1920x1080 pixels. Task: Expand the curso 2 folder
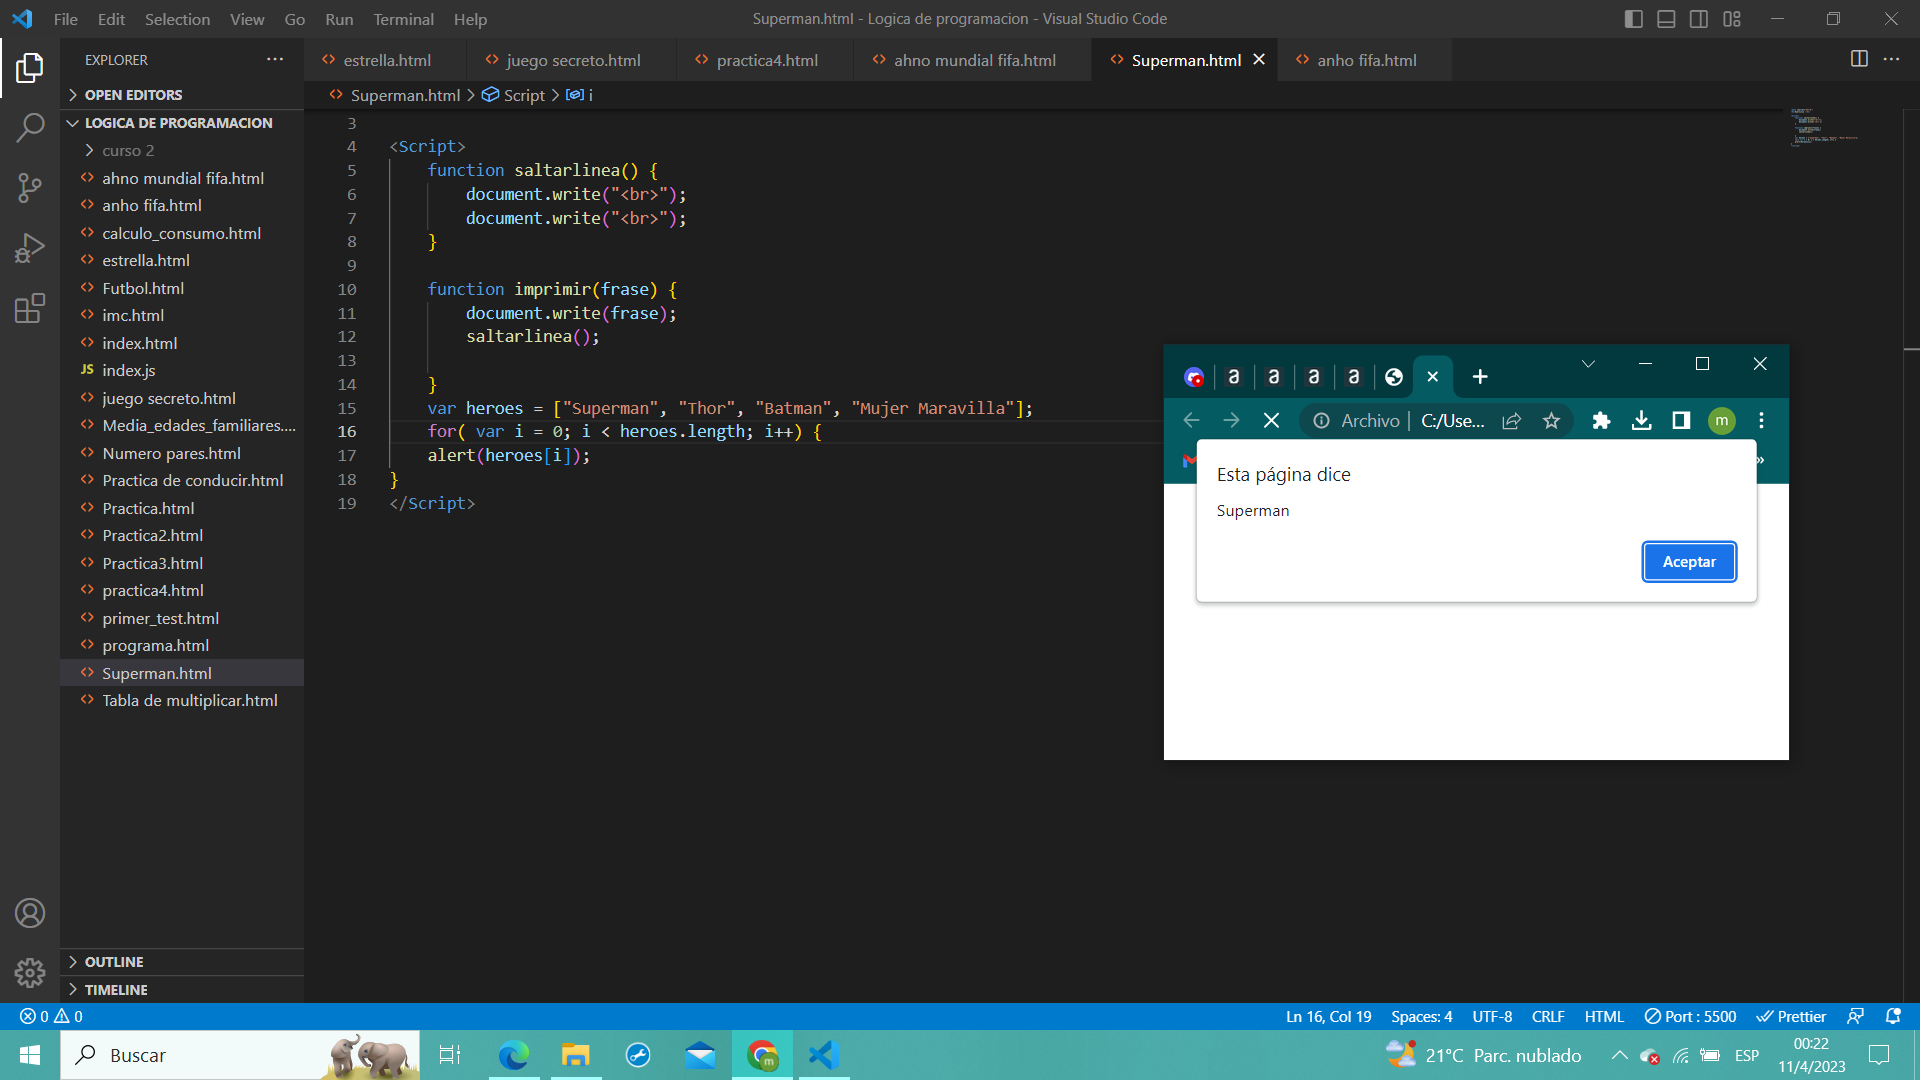[128, 151]
